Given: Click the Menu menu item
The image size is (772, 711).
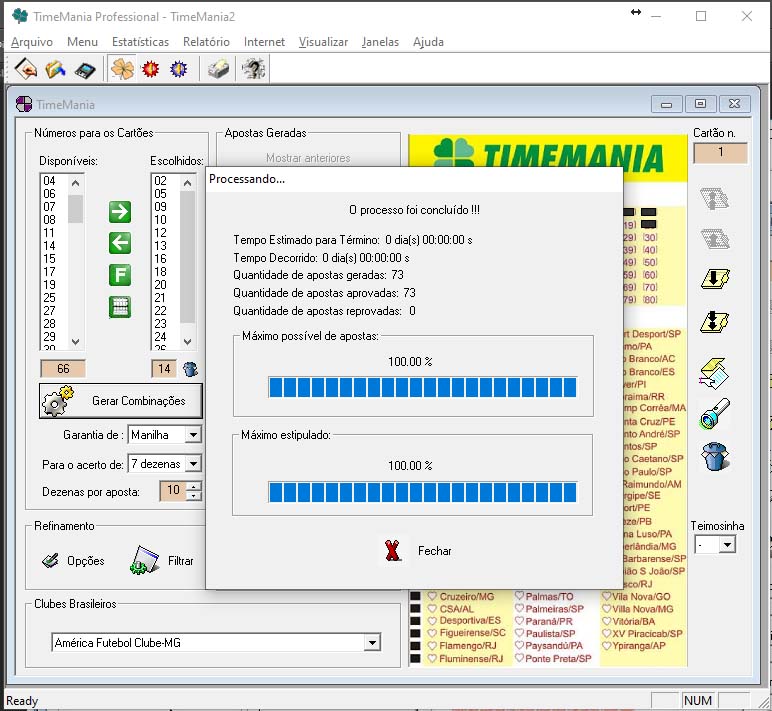Looking at the screenshot, I should click(x=82, y=42).
